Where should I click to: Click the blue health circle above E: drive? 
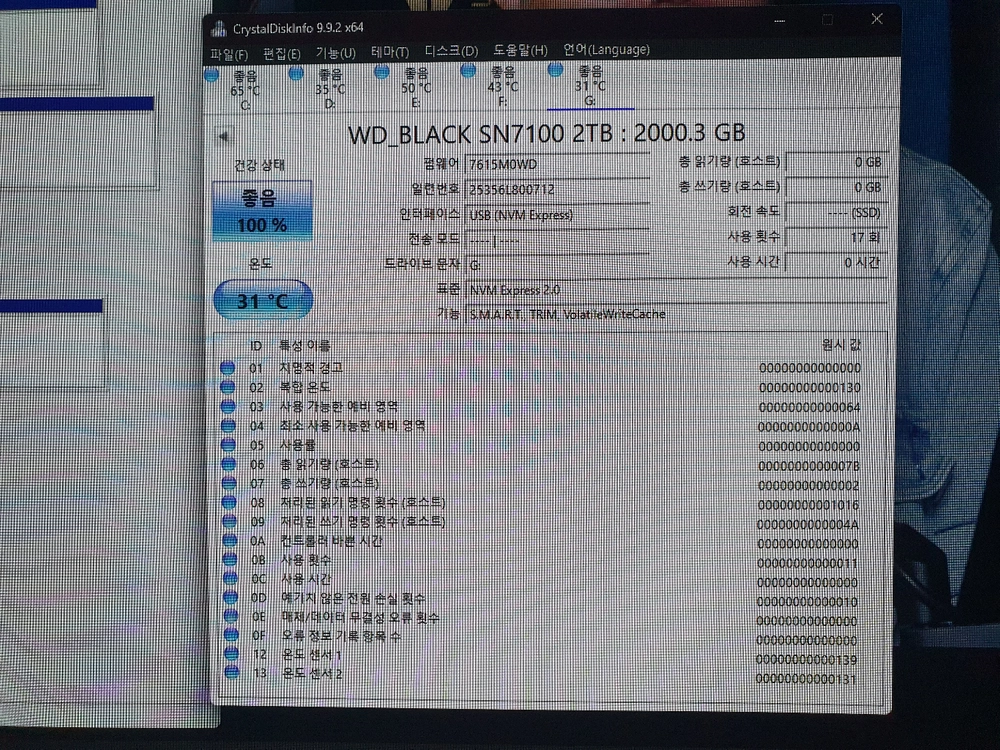point(381,71)
